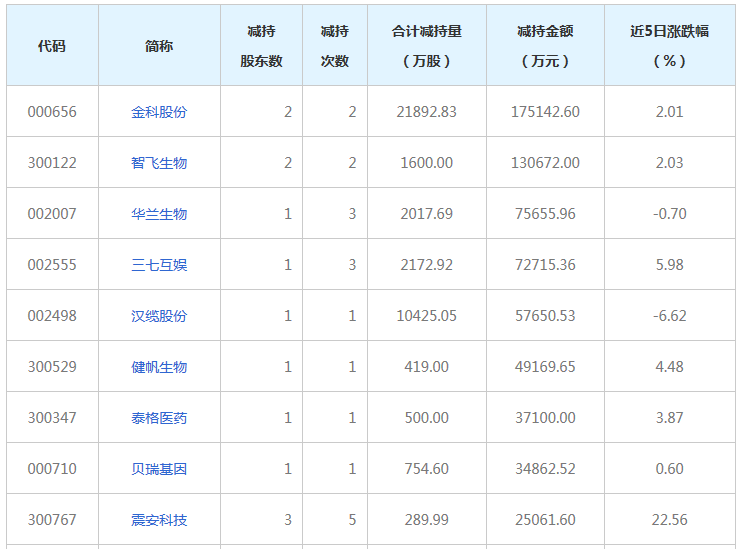The image size is (739, 549).
Task: Open the 金科股份 stock link
Action: pyautogui.click(x=159, y=112)
